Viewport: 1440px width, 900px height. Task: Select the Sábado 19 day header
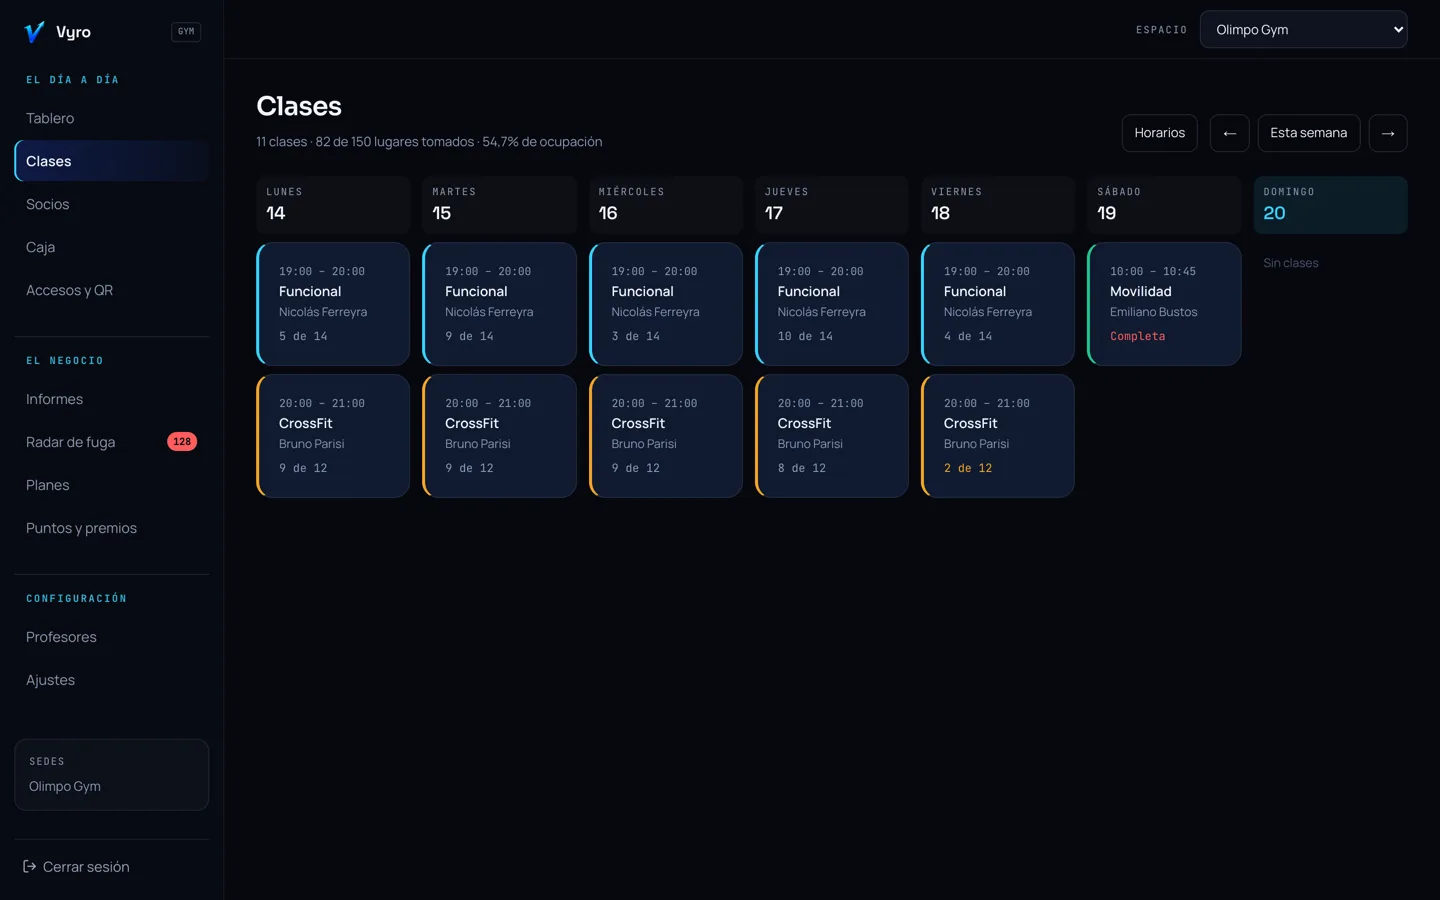click(x=1164, y=205)
